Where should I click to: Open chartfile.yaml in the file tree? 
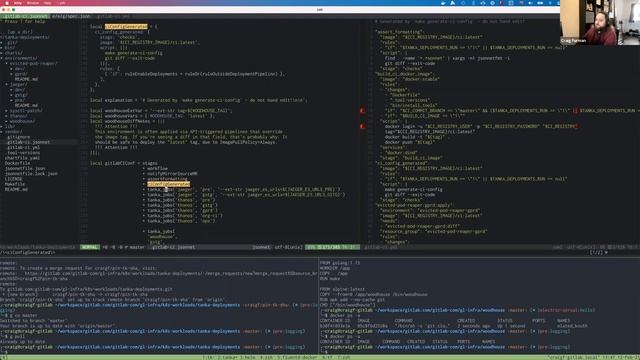coord(22,158)
